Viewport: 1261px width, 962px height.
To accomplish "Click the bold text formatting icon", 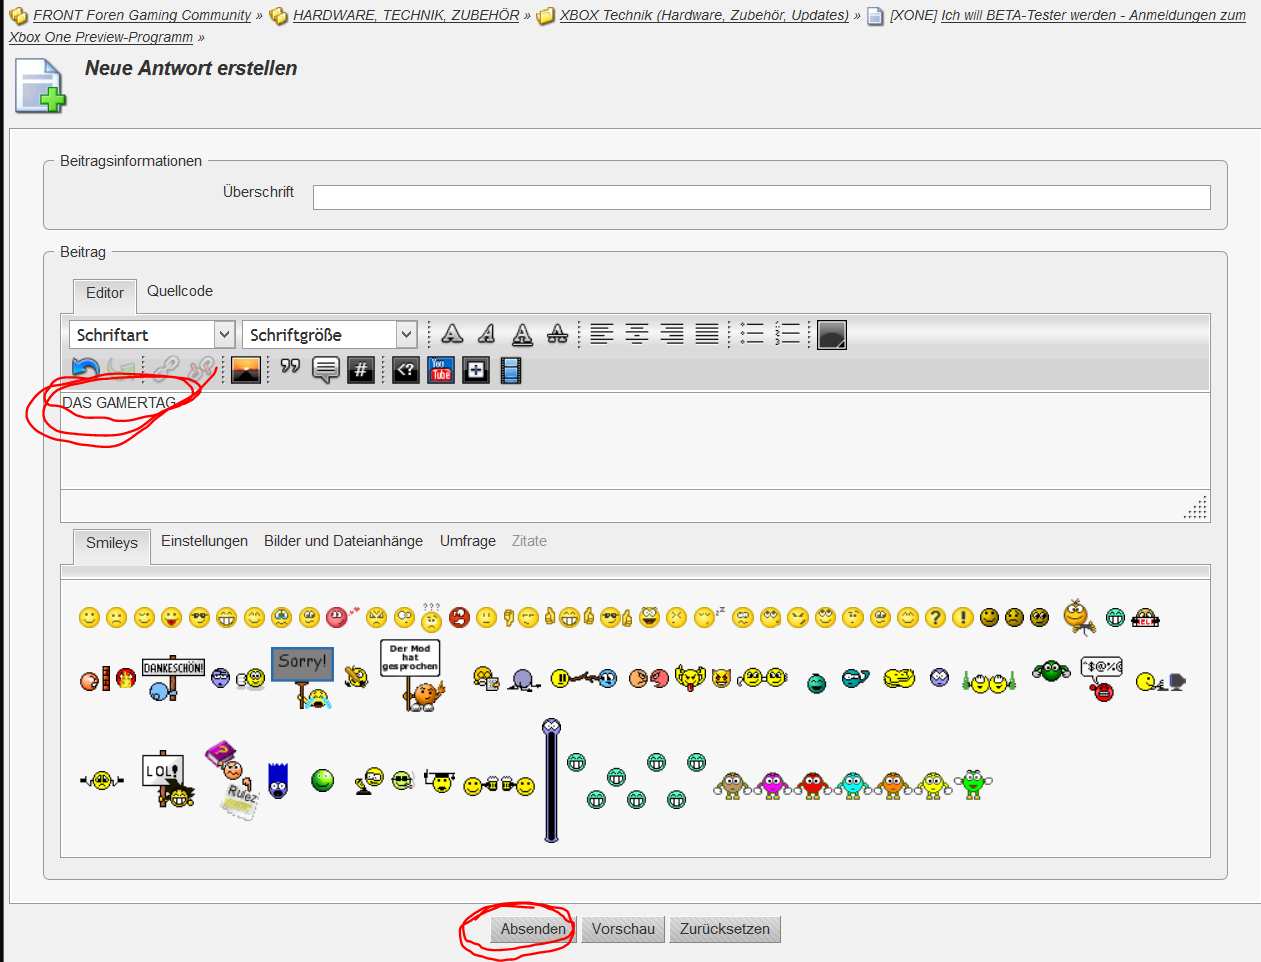I will pos(452,334).
